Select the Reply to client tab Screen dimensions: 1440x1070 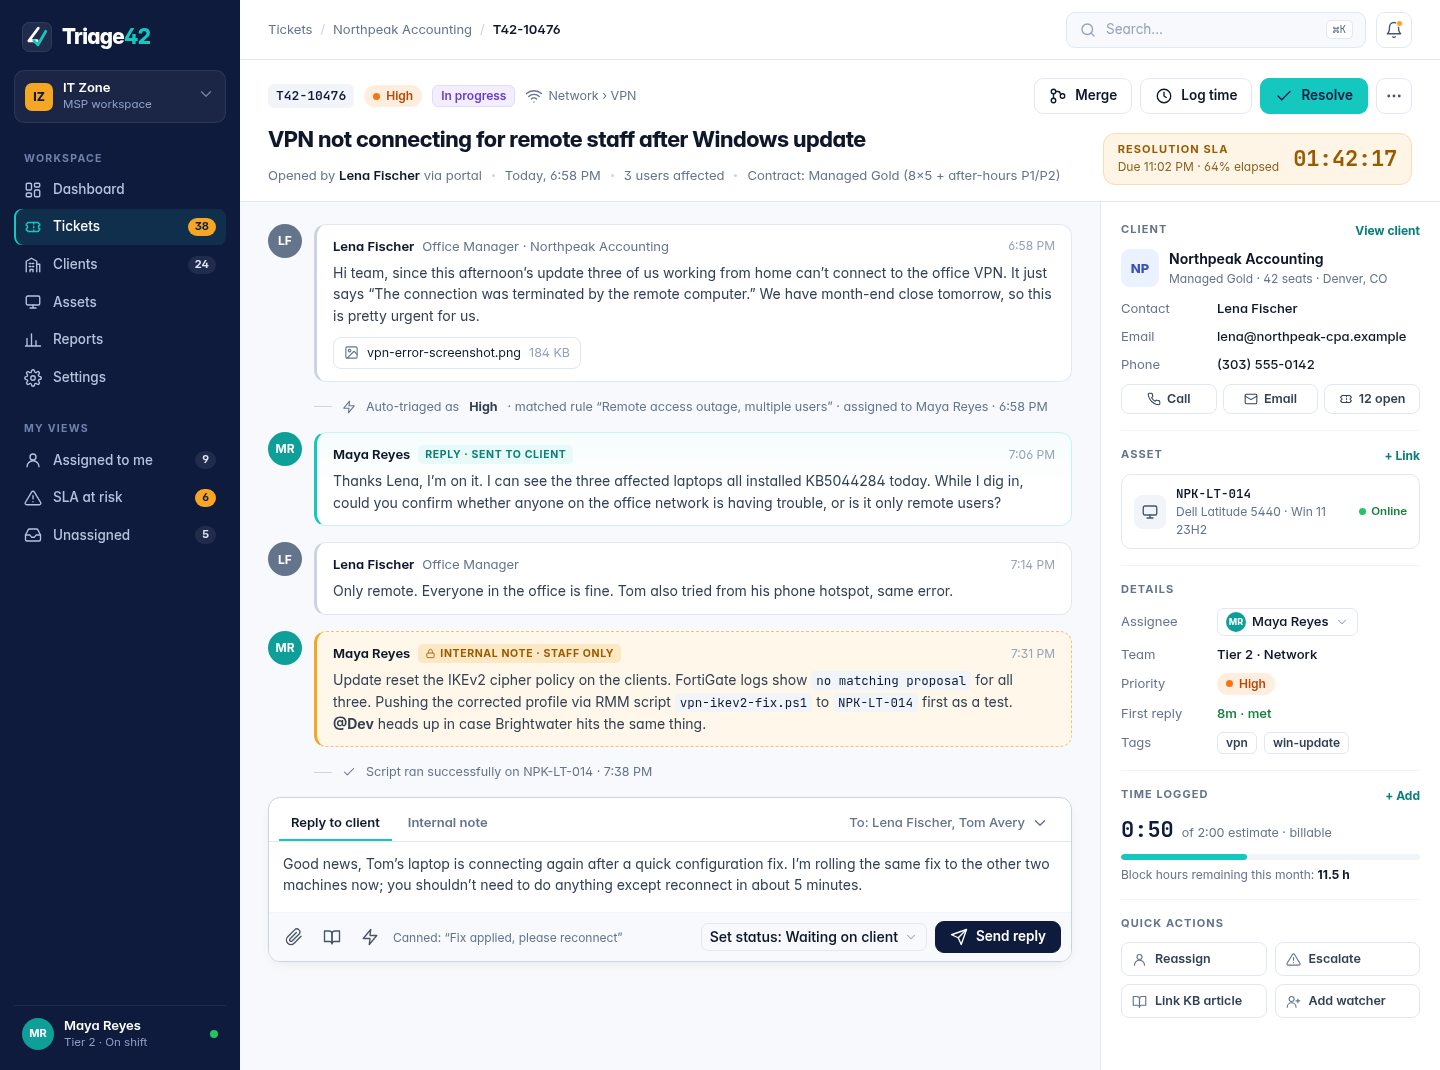point(335,823)
